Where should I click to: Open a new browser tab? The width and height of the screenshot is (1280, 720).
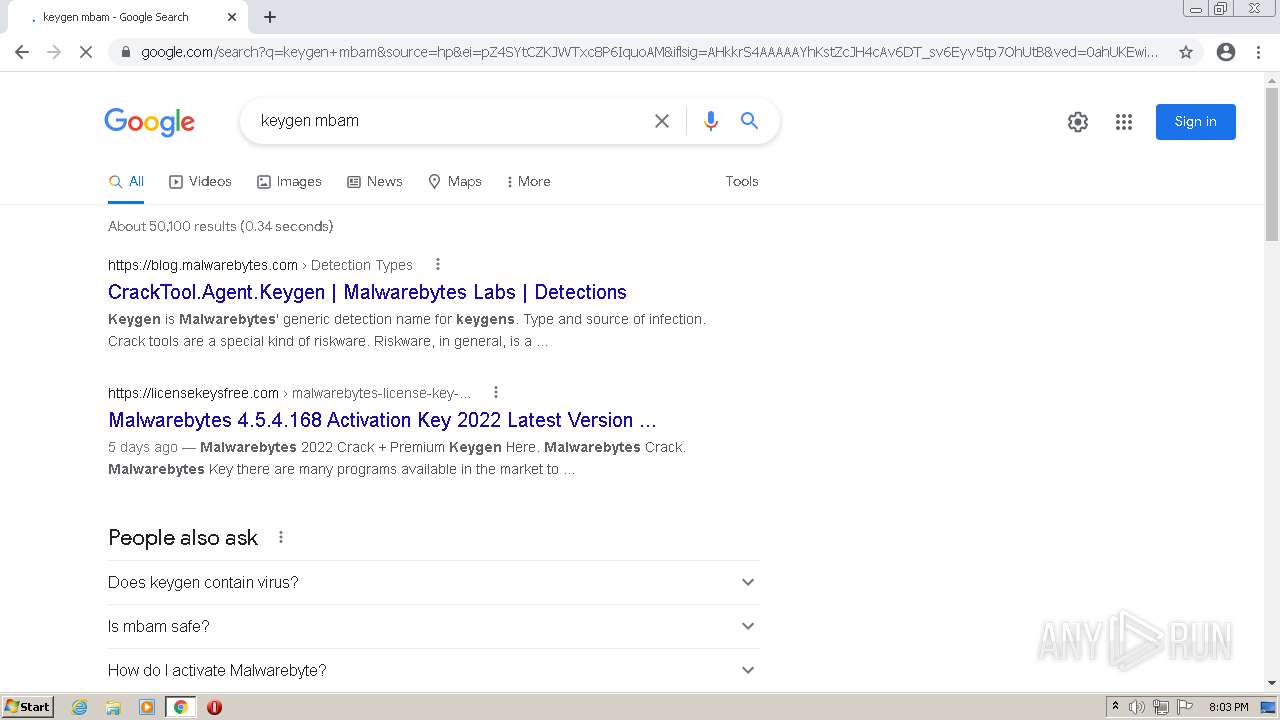(270, 17)
